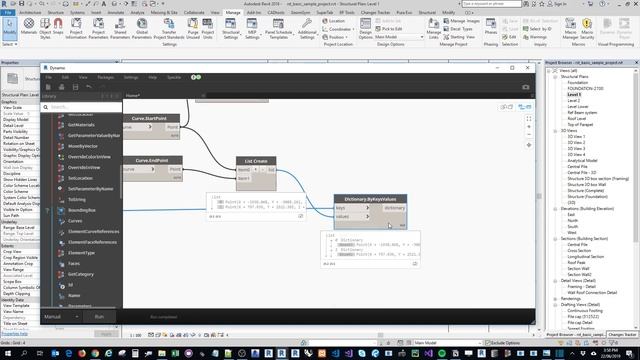Open the Snaps settings magnet icon

(58, 27)
